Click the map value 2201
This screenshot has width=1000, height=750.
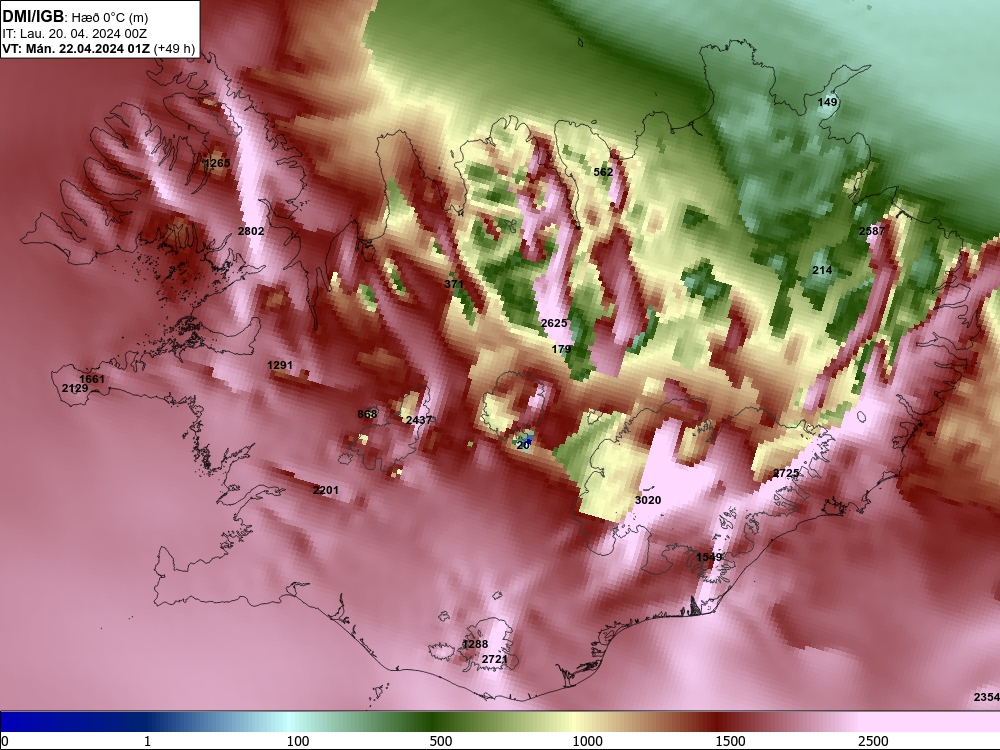(x=326, y=490)
